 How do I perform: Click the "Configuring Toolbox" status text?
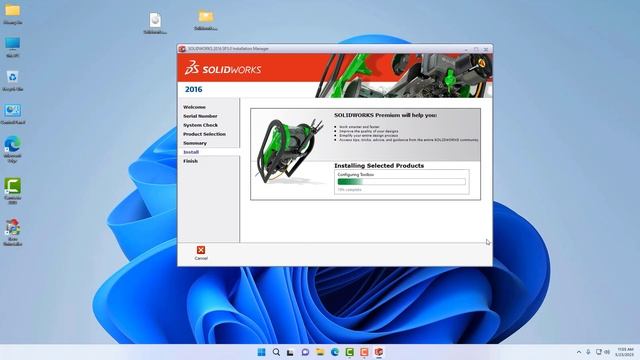356,174
